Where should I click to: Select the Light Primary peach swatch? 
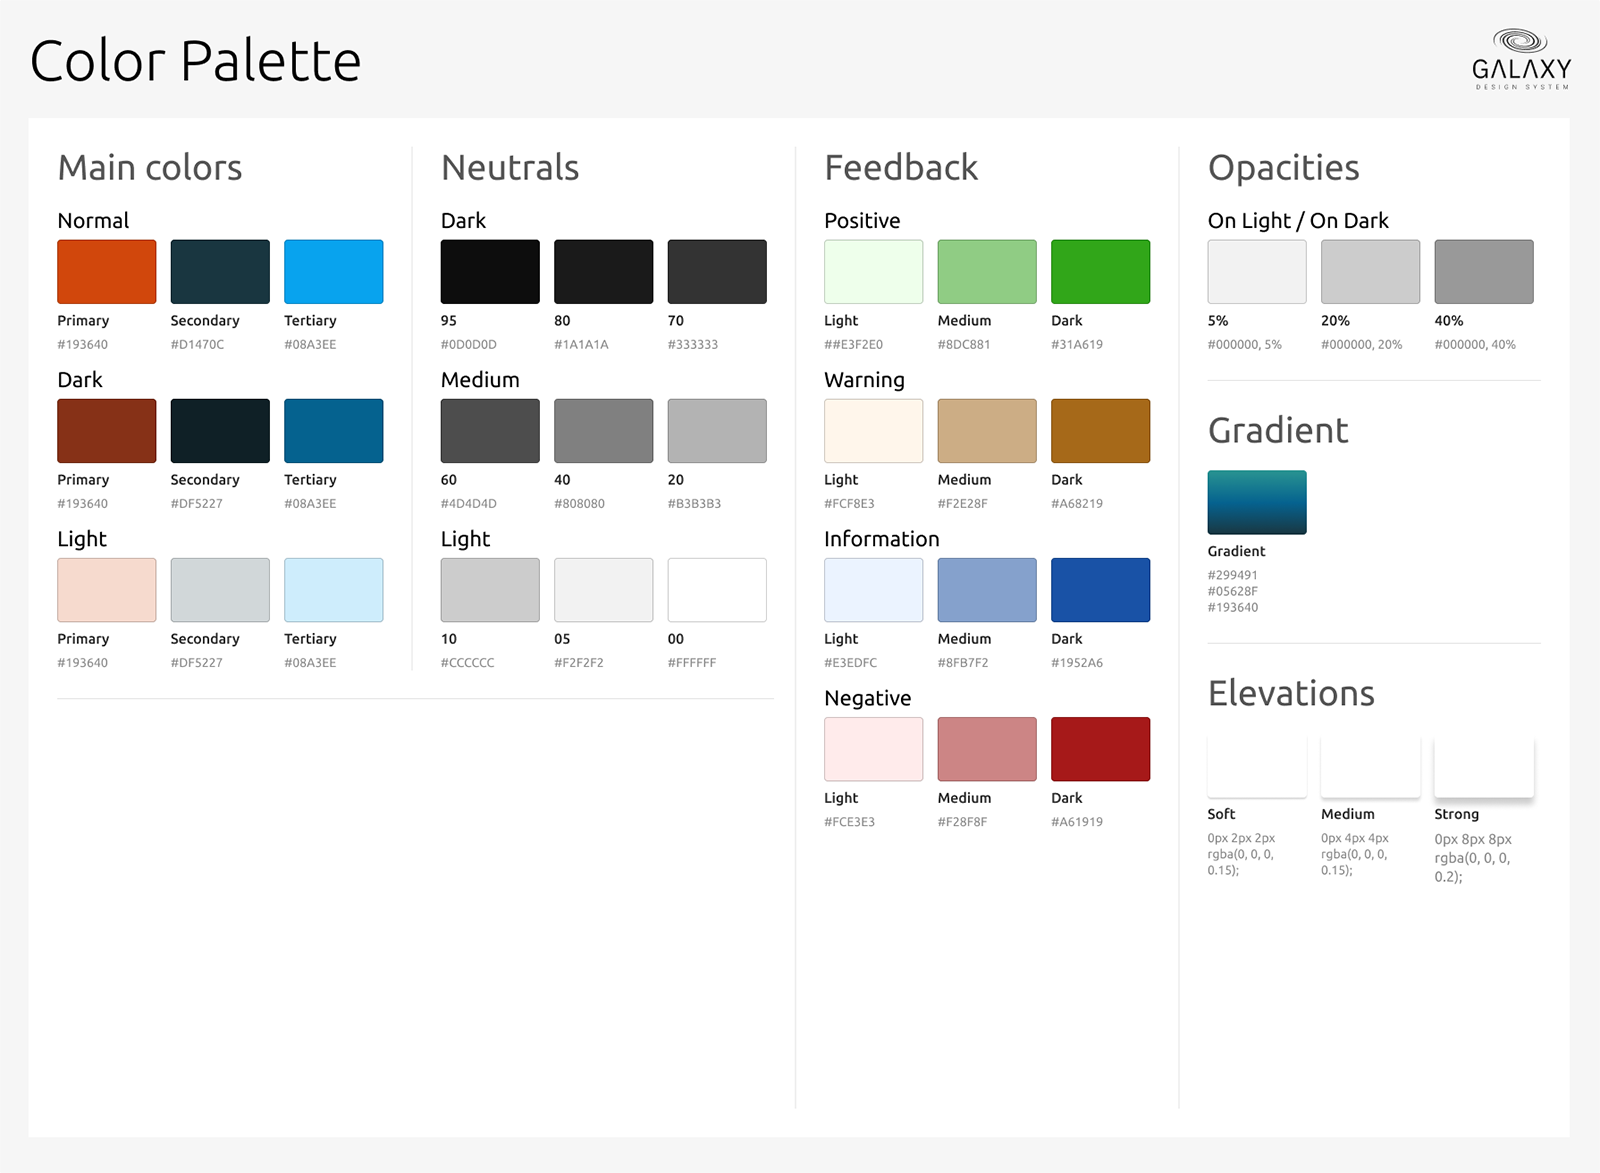click(x=107, y=590)
